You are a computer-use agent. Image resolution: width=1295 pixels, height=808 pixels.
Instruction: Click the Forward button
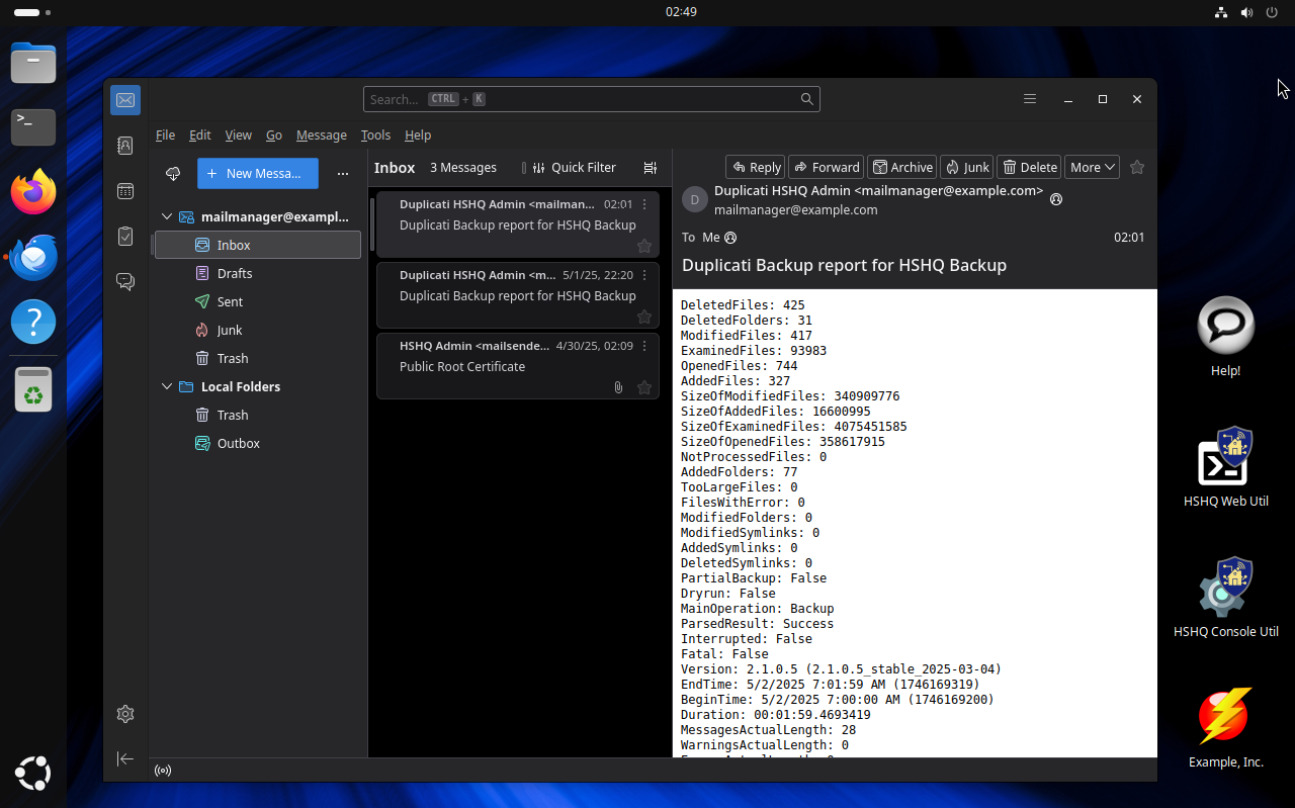click(x=826, y=167)
